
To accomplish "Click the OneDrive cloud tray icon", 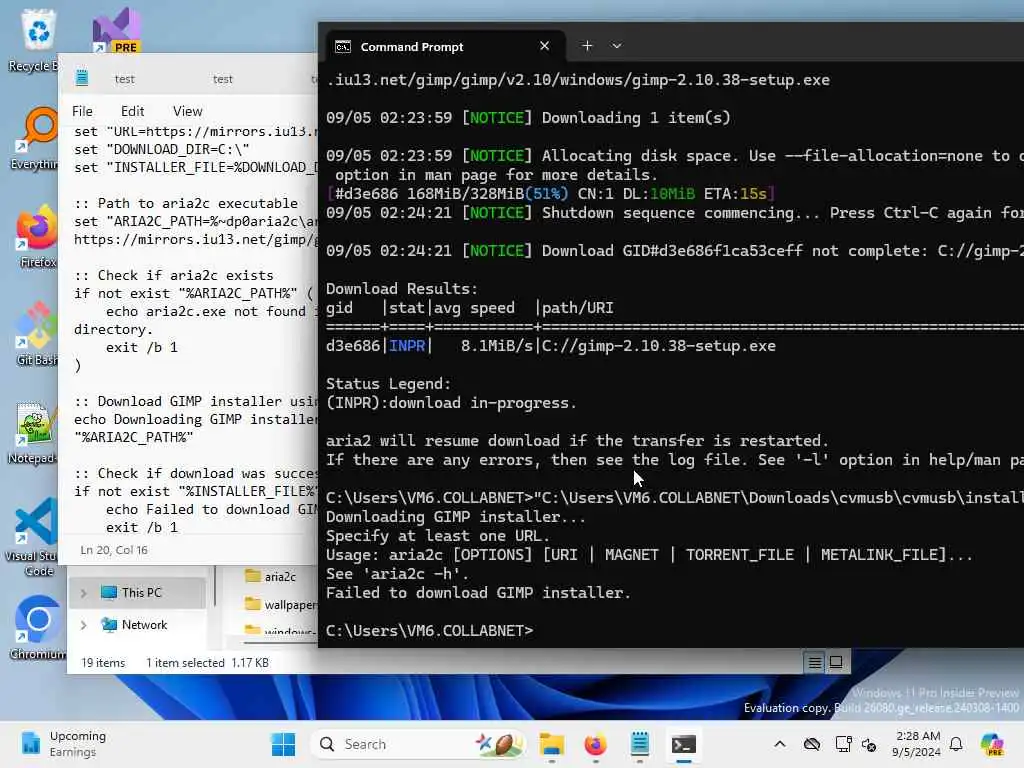I will (812, 744).
